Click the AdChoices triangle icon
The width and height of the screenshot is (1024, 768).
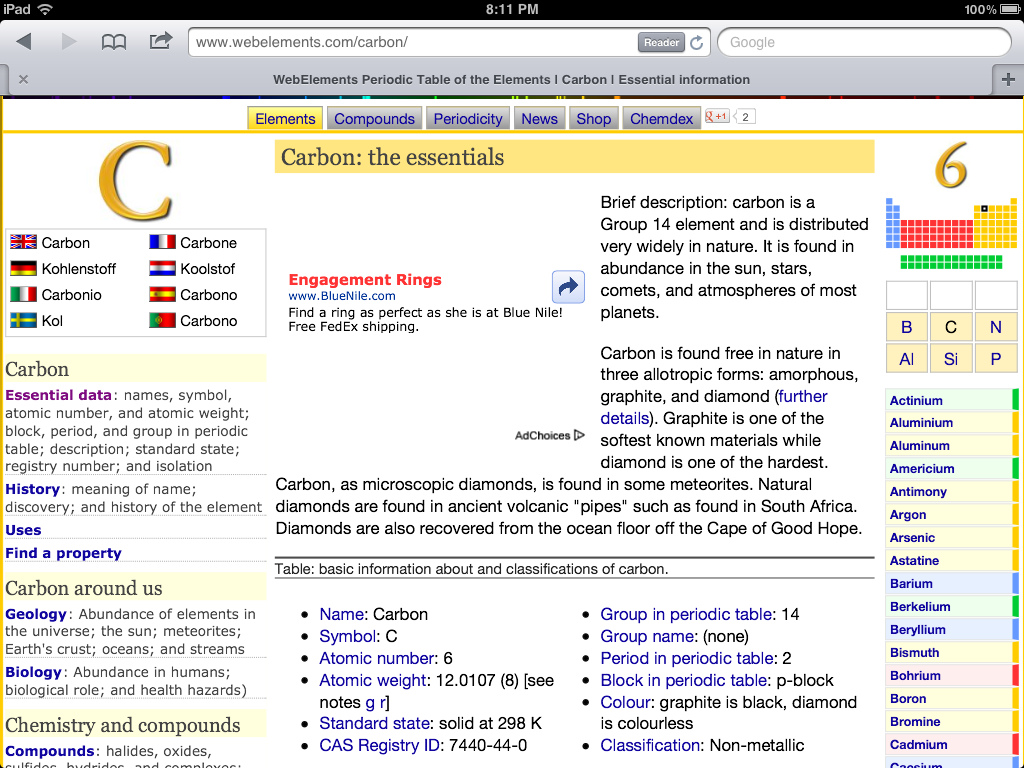pyautogui.click(x=579, y=435)
